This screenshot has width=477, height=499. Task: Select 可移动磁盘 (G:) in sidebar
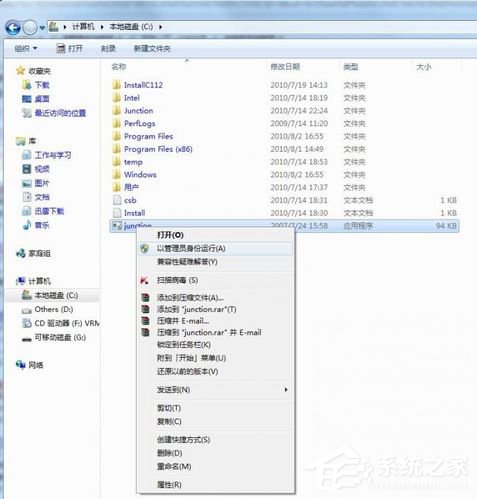tap(60, 337)
